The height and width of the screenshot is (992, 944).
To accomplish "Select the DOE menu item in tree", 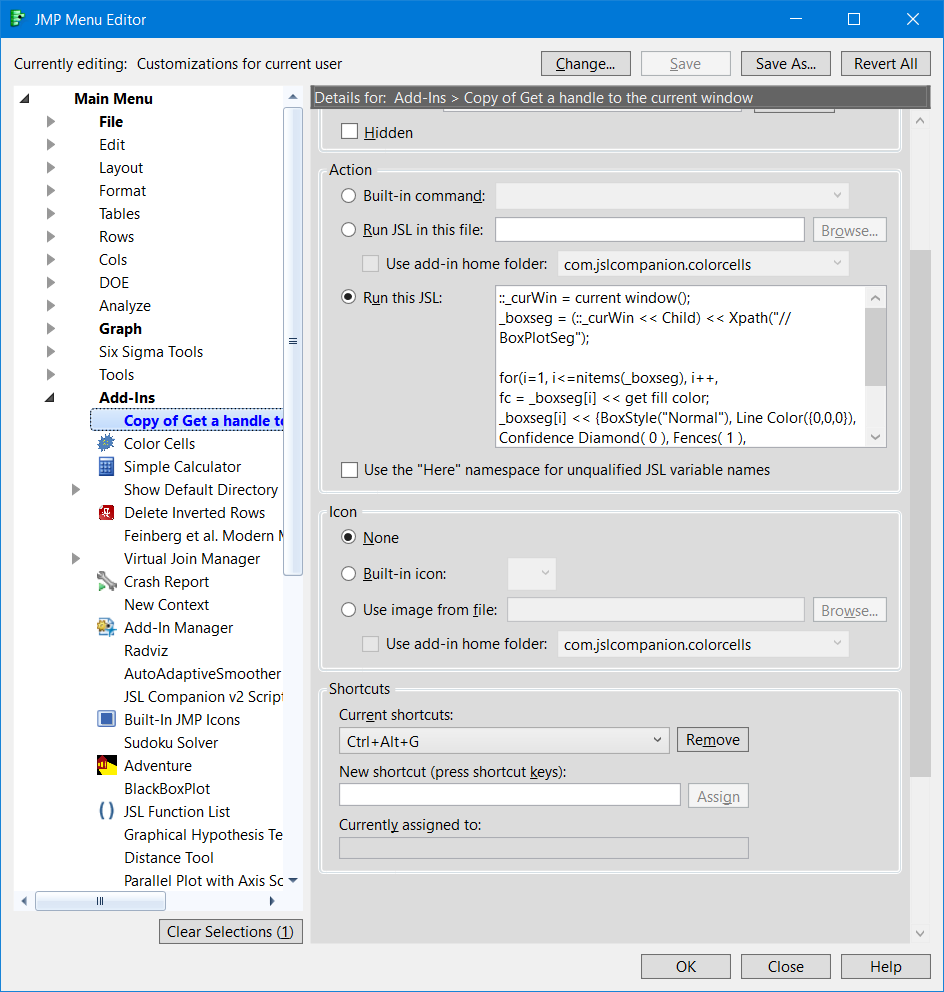I will tap(114, 283).
